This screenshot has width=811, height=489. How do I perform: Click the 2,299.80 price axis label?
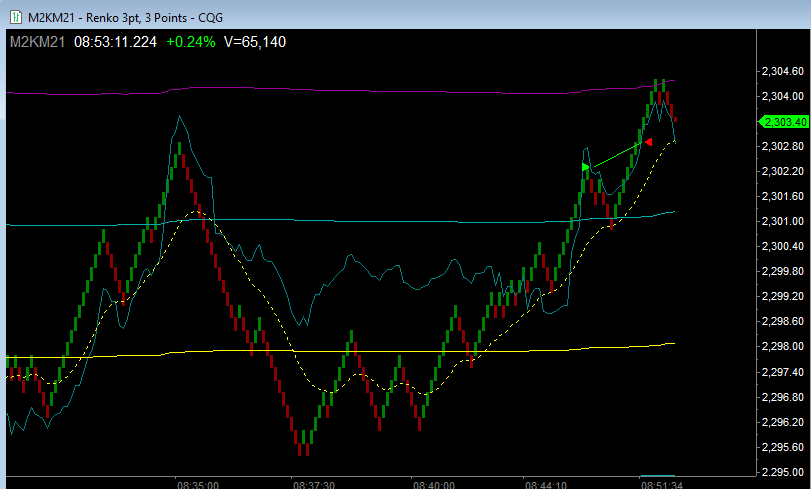pos(783,271)
